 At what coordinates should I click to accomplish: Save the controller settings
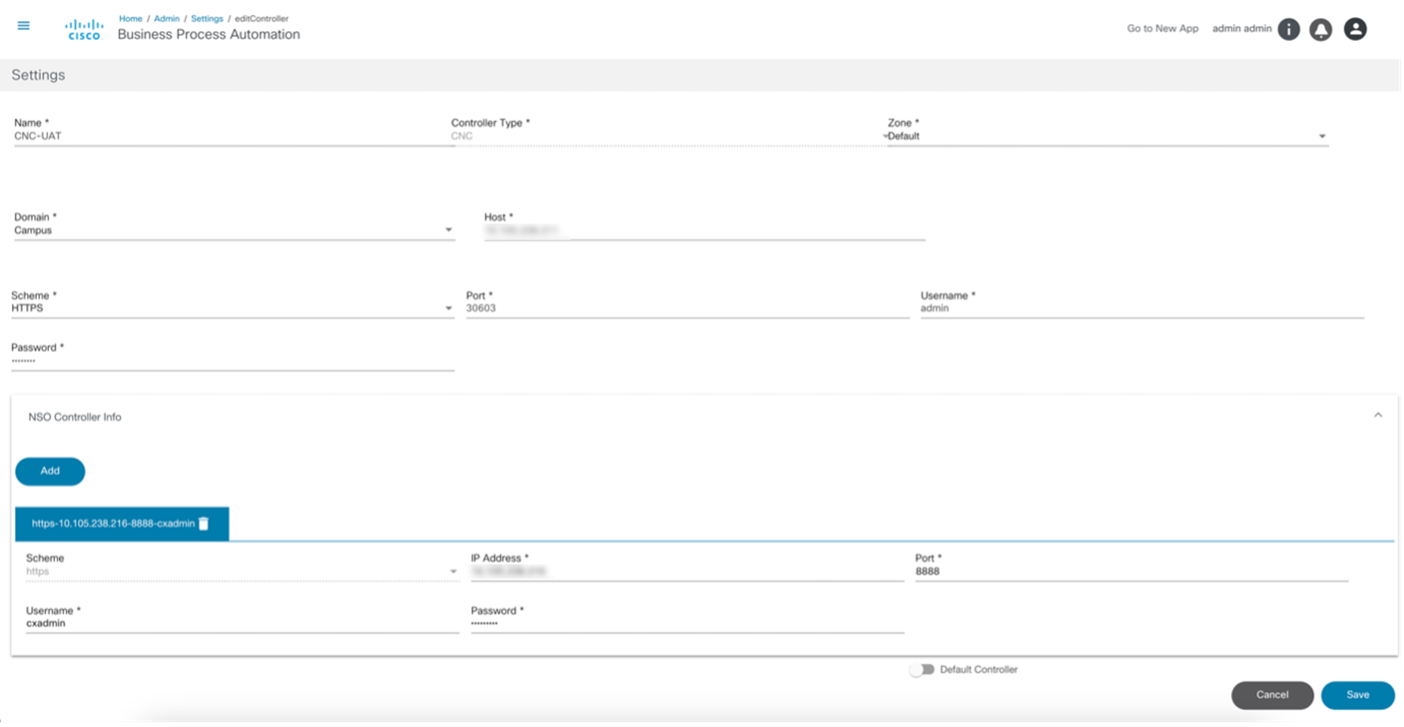(x=1358, y=695)
